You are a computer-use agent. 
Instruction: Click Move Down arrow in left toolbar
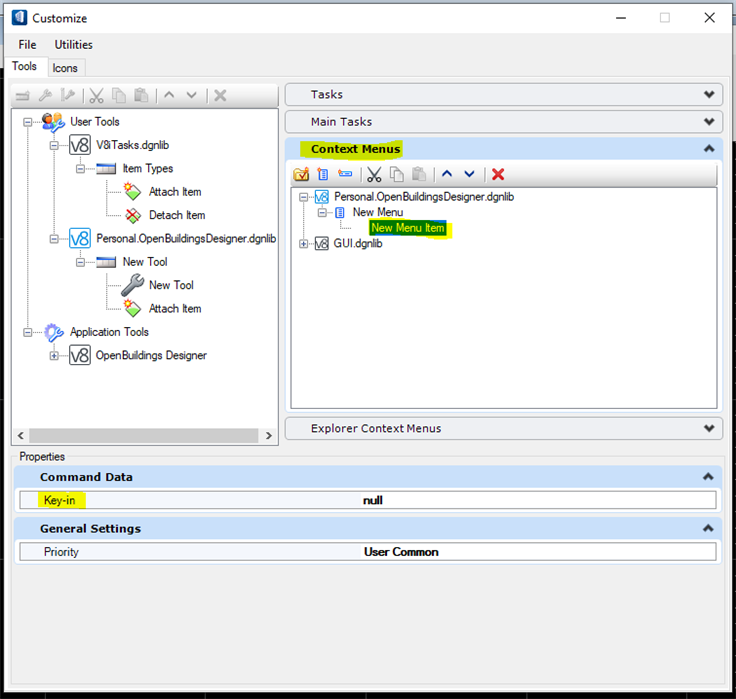[192, 95]
